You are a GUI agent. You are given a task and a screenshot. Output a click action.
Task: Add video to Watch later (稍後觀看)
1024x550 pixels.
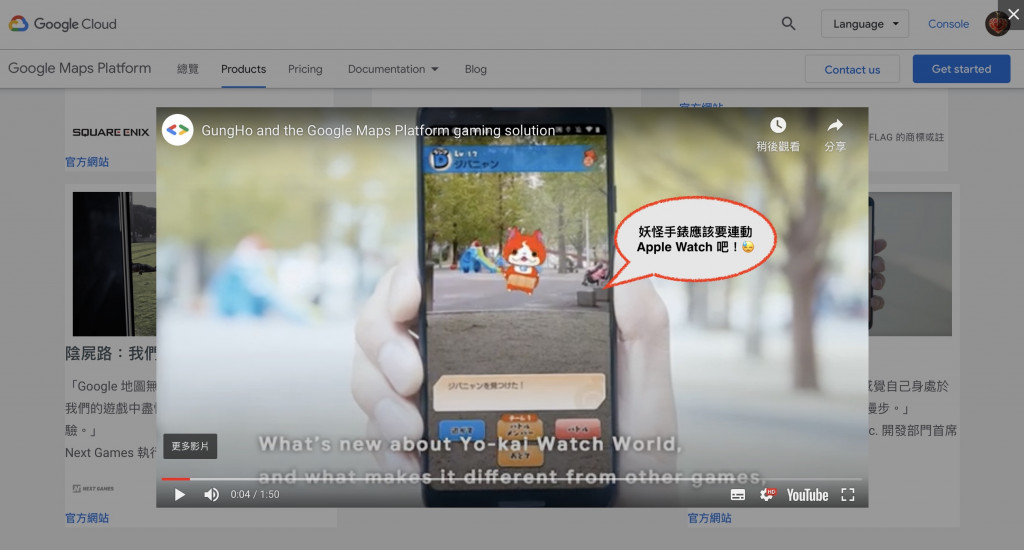coord(778,135)
